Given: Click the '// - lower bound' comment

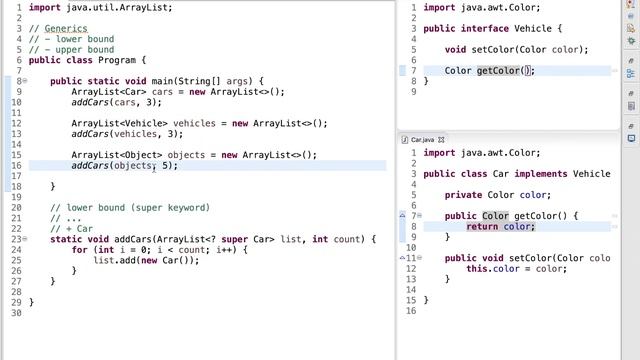Looking at the screenshot, I should (x=71, y=39).
